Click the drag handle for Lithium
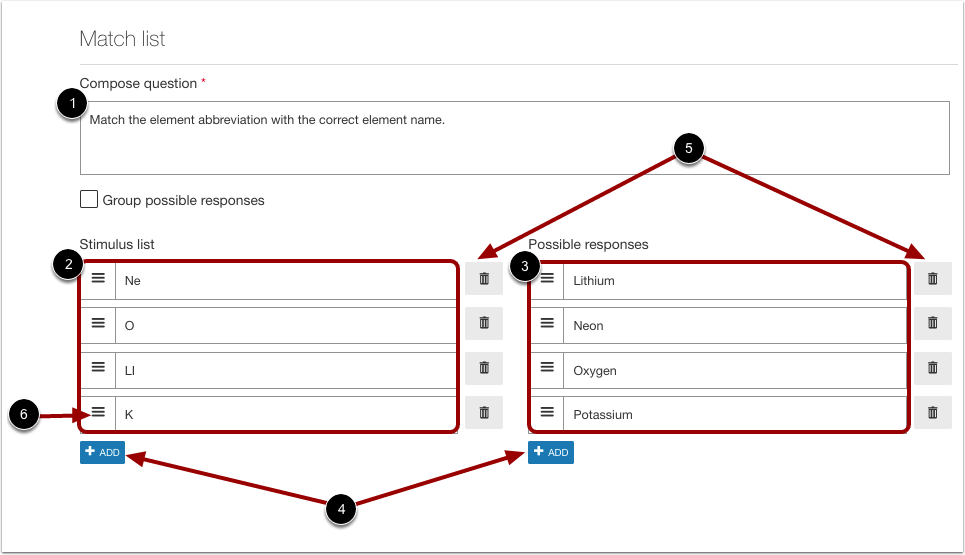965x555 pixels. pyautogui.click(x=547, y=279)
